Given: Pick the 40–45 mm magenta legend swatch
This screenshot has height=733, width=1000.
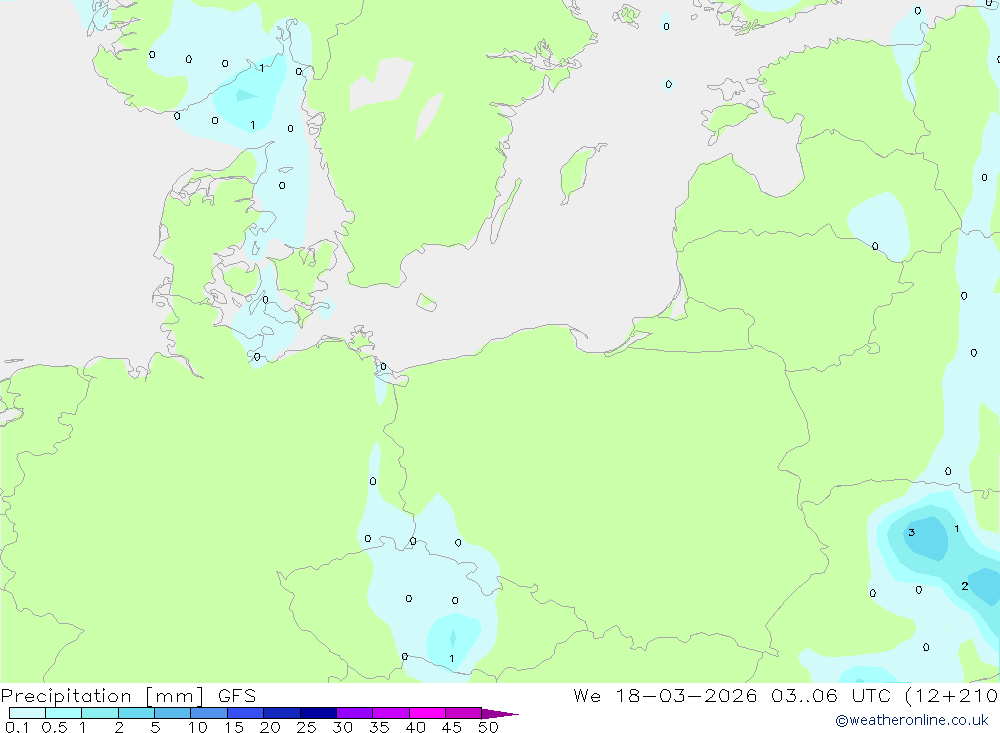Looking at the screenshot, I should (427, 713).
